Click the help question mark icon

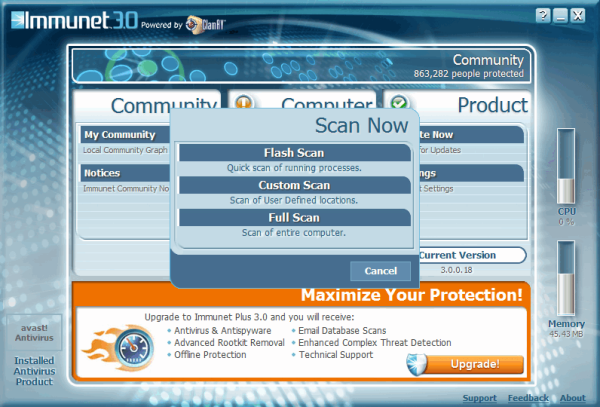point(543,16)
